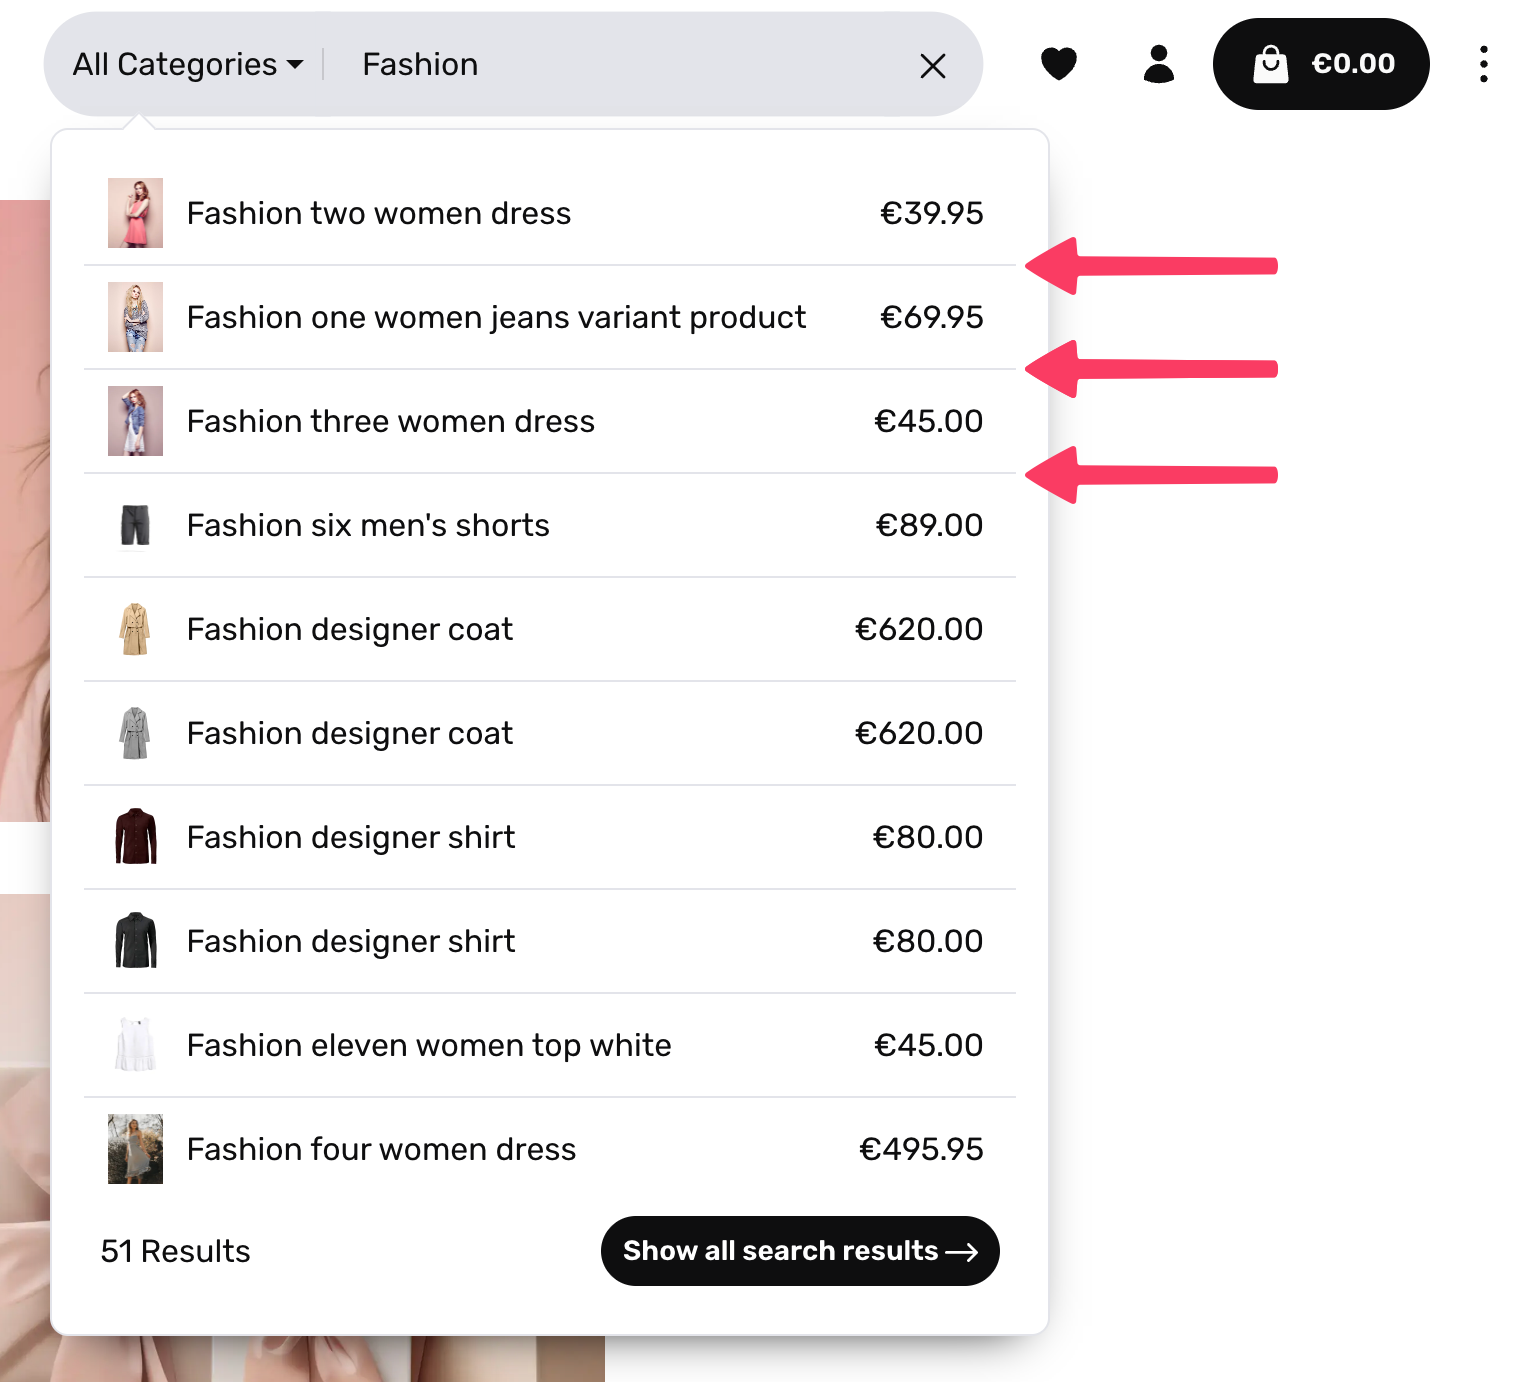
Task: Open the wishlist heart icon
Action: click(x=1058, y=64)
